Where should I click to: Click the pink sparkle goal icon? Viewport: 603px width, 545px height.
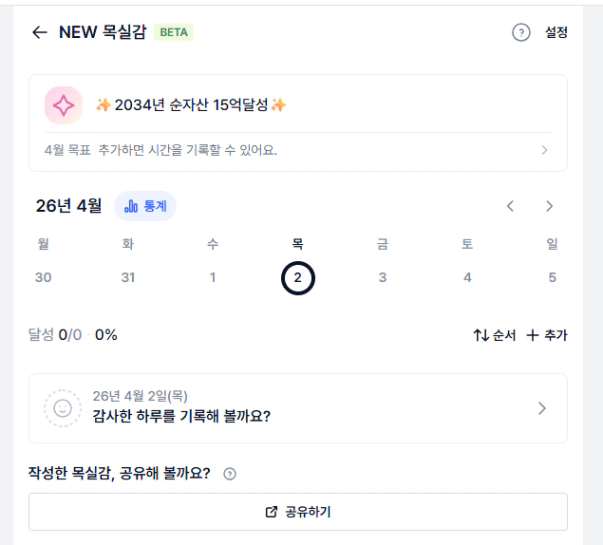pyautogui.click(x=64, y=105)
